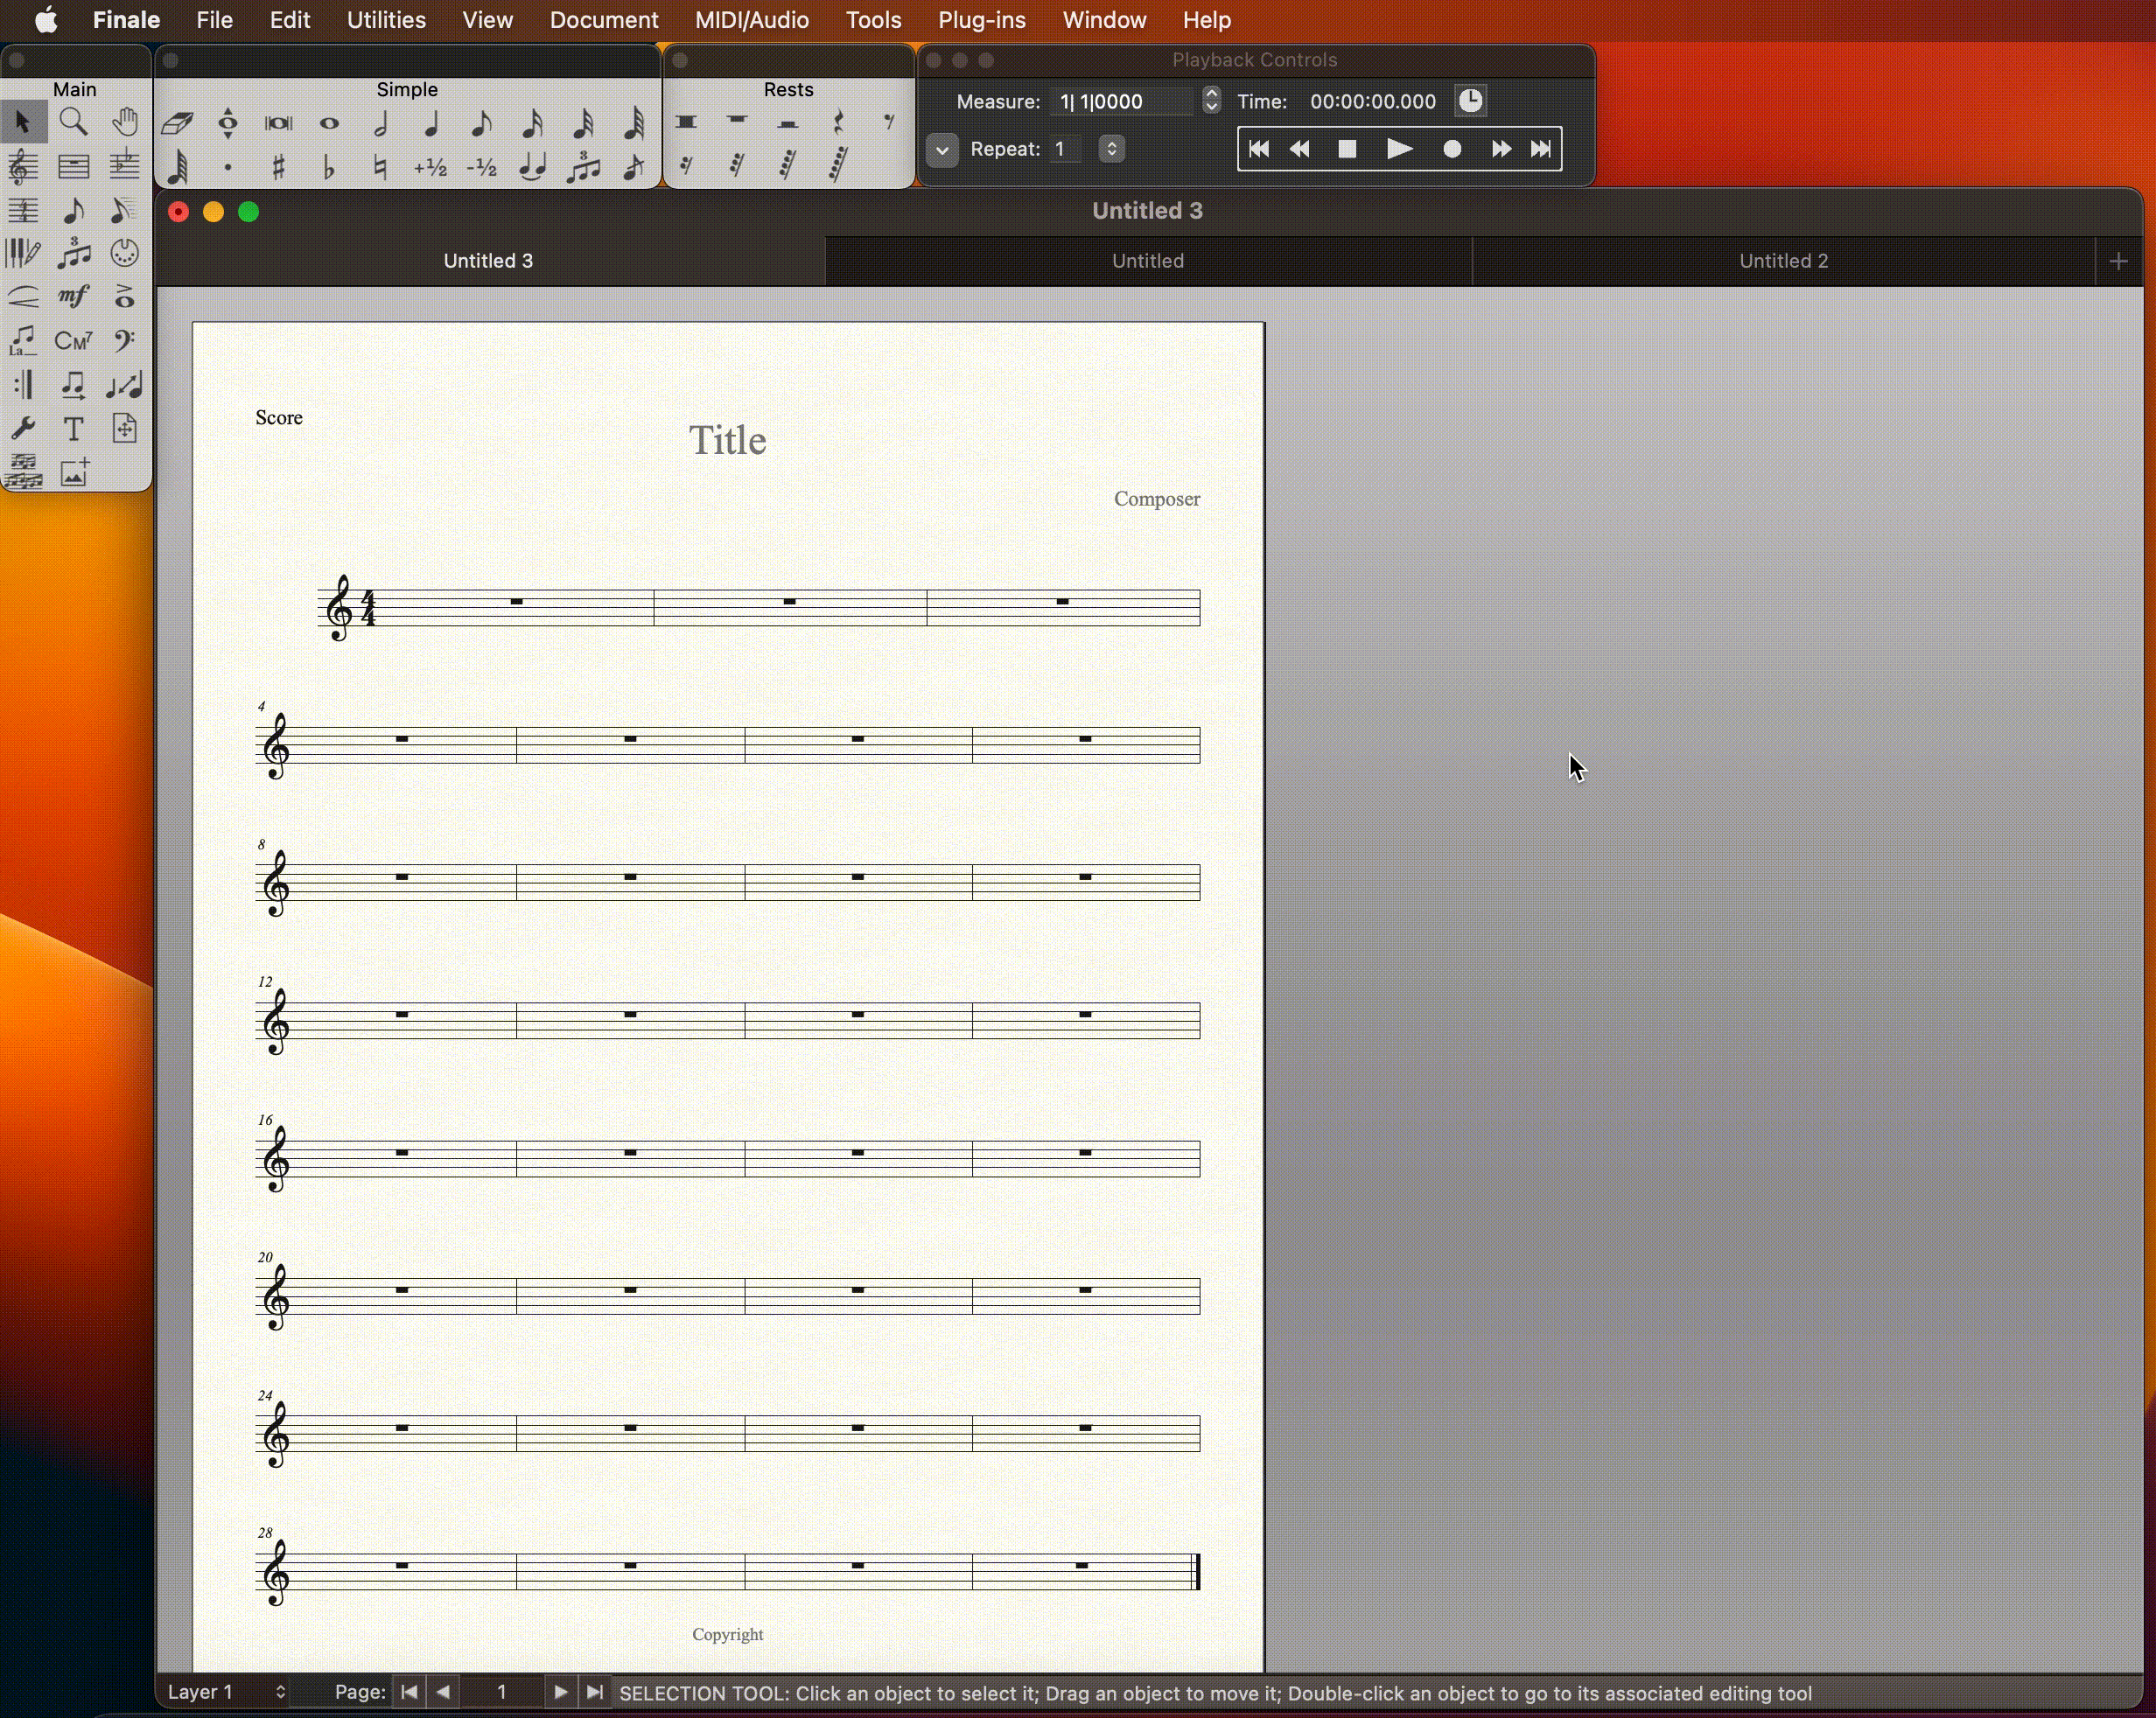Switch to the Untitled 2 tab
This screenshot has height=1718, width=2156.
[1782, 261]
